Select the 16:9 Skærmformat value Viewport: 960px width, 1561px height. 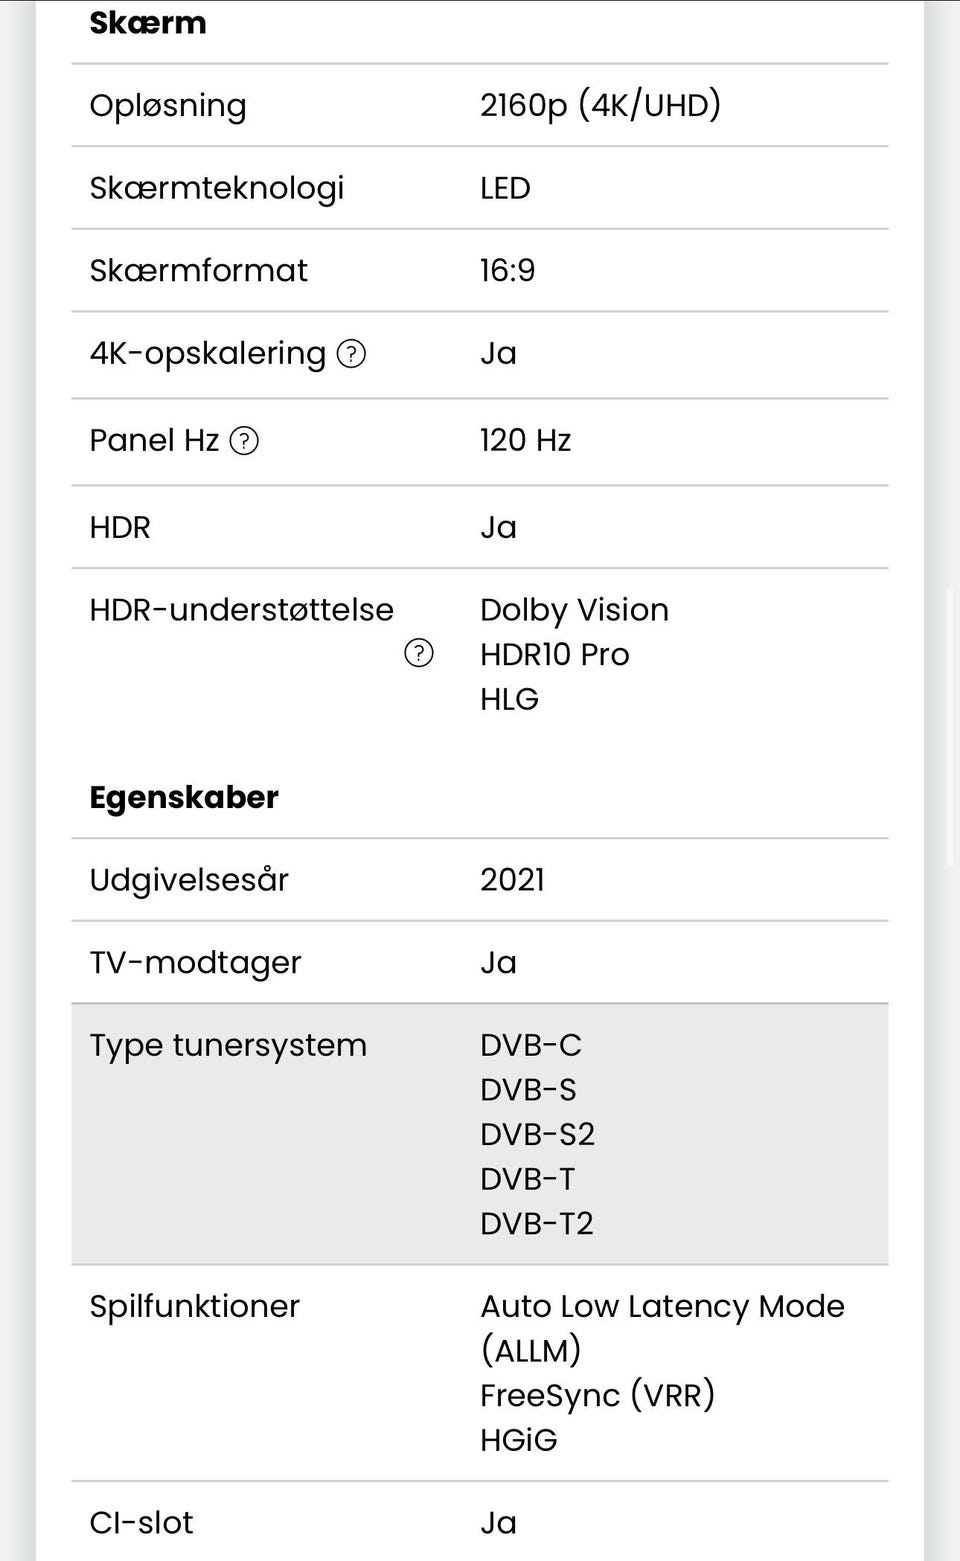coord(507,270)
